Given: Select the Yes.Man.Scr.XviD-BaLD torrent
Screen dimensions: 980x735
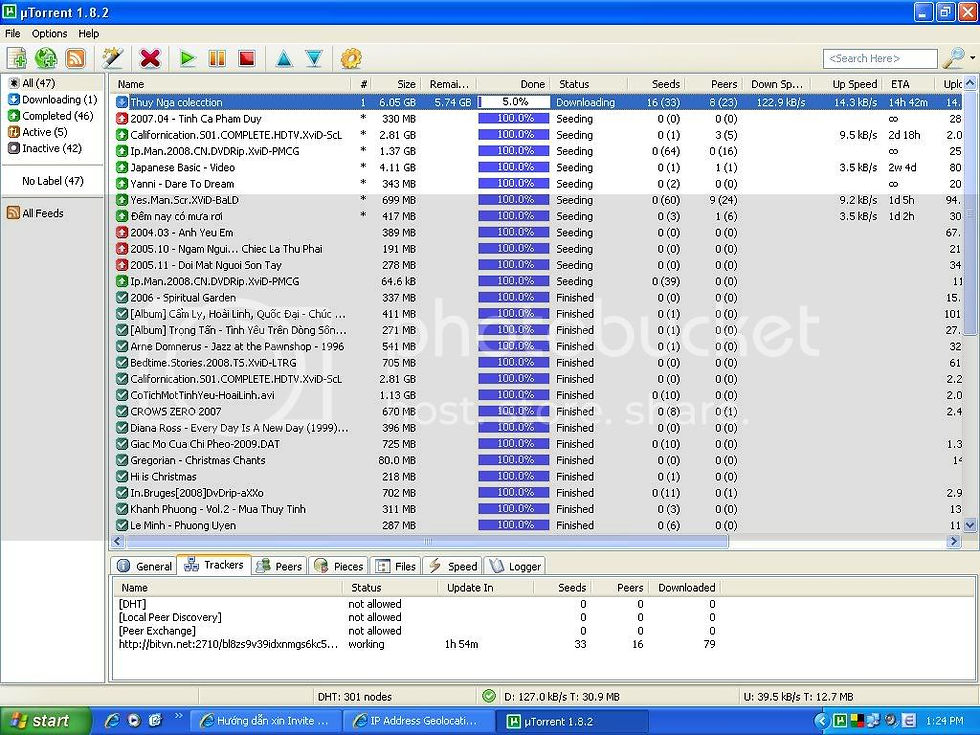Looking at the screenshot, I should [538, 200].
